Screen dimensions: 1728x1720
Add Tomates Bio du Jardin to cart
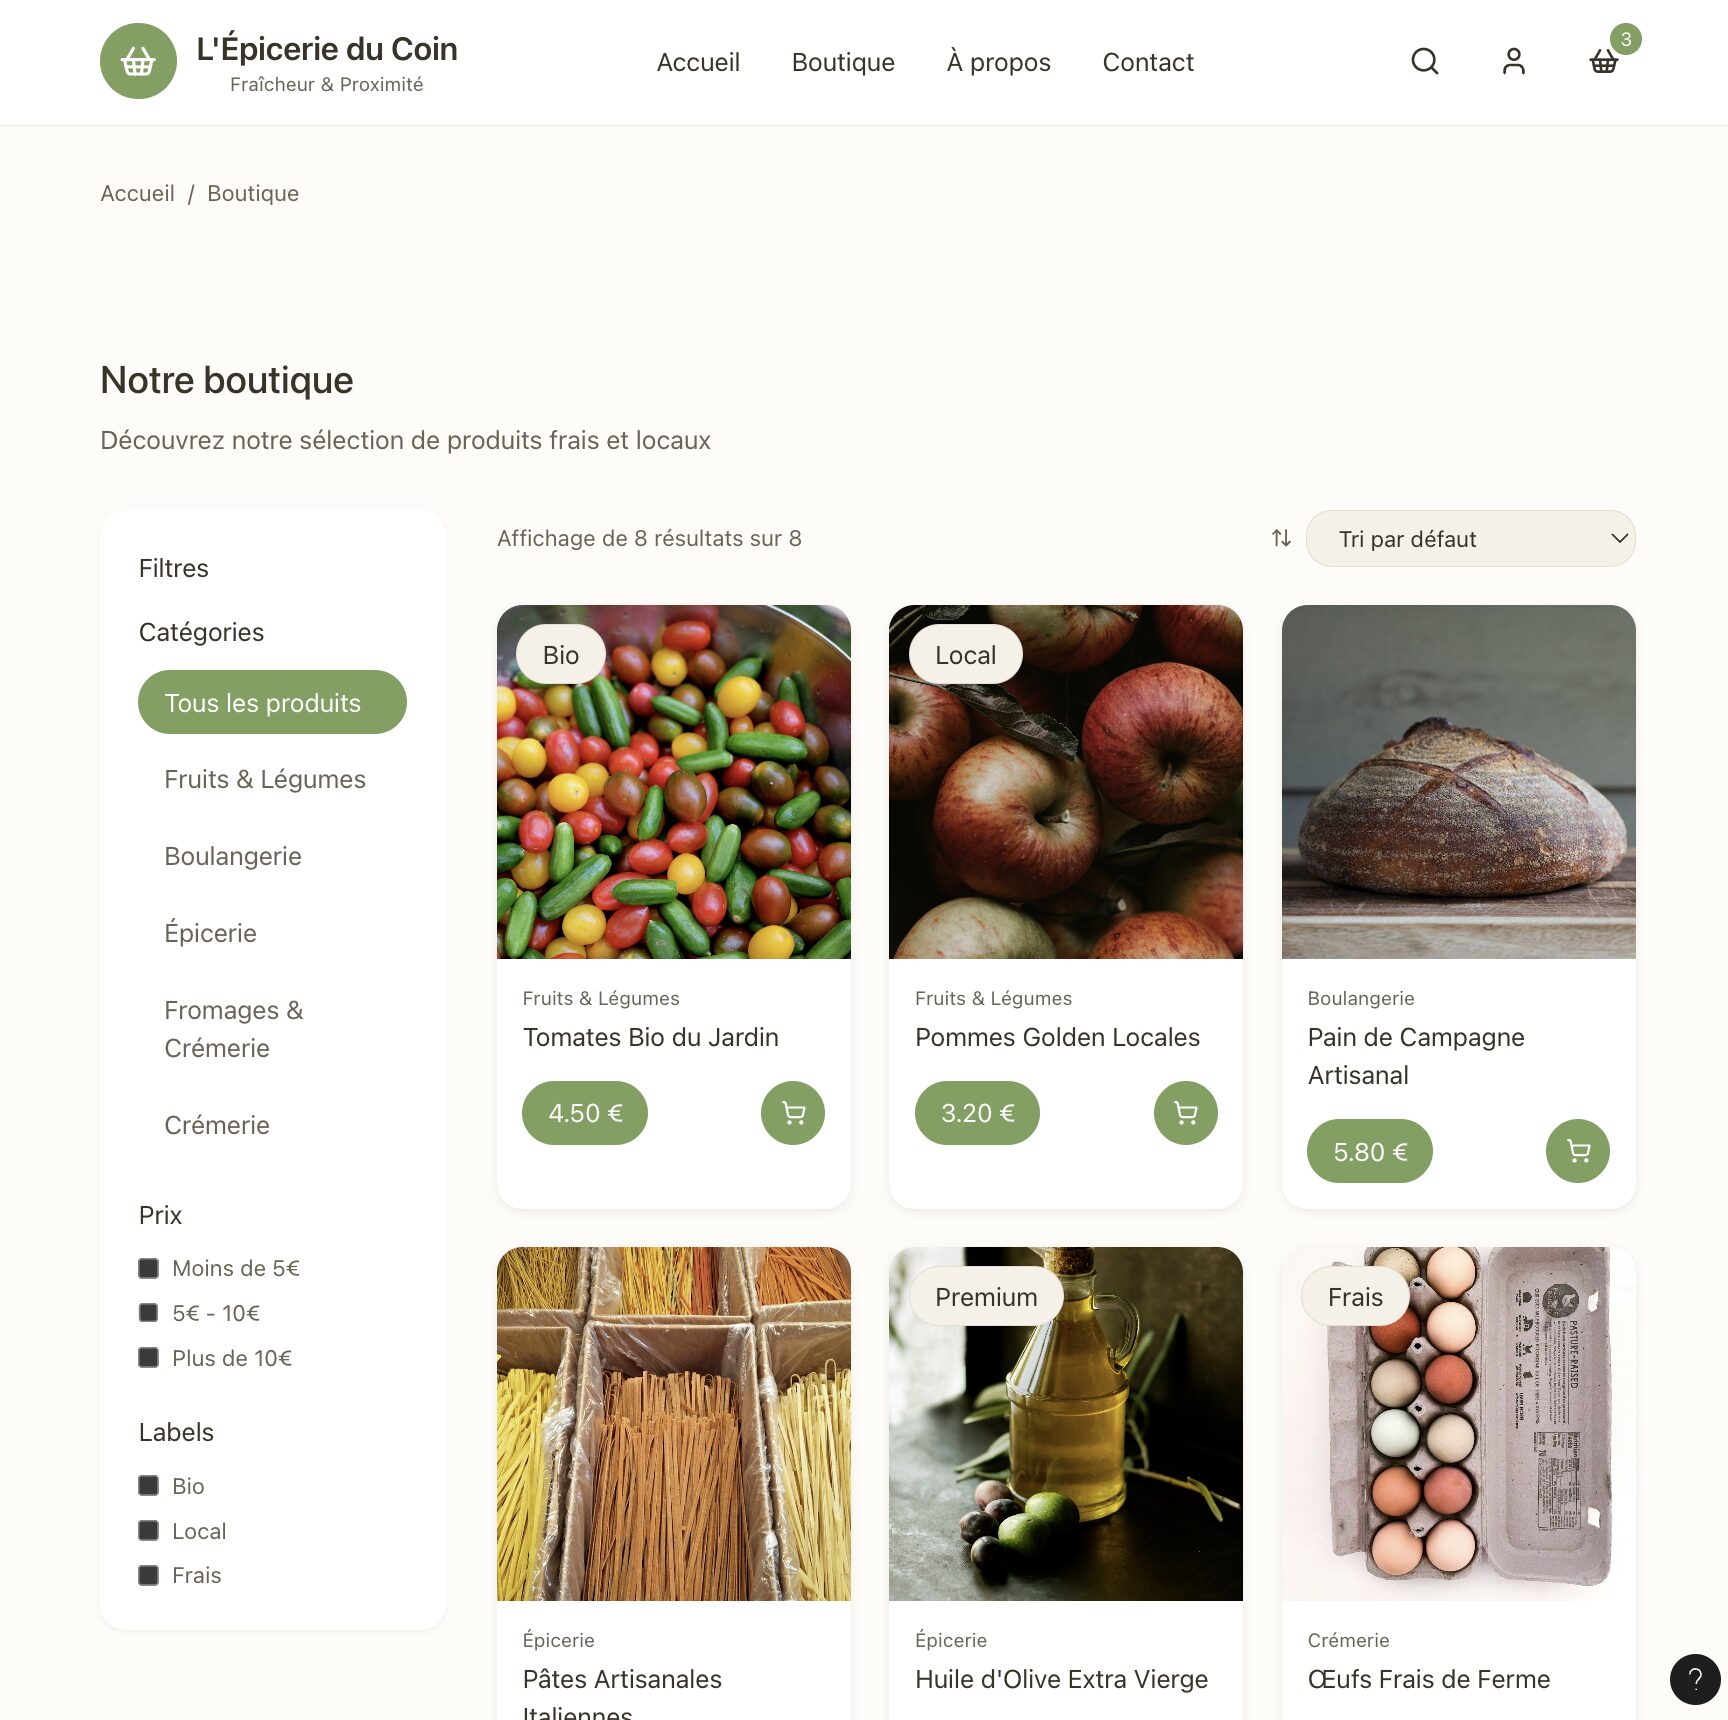click(793, 1113)
